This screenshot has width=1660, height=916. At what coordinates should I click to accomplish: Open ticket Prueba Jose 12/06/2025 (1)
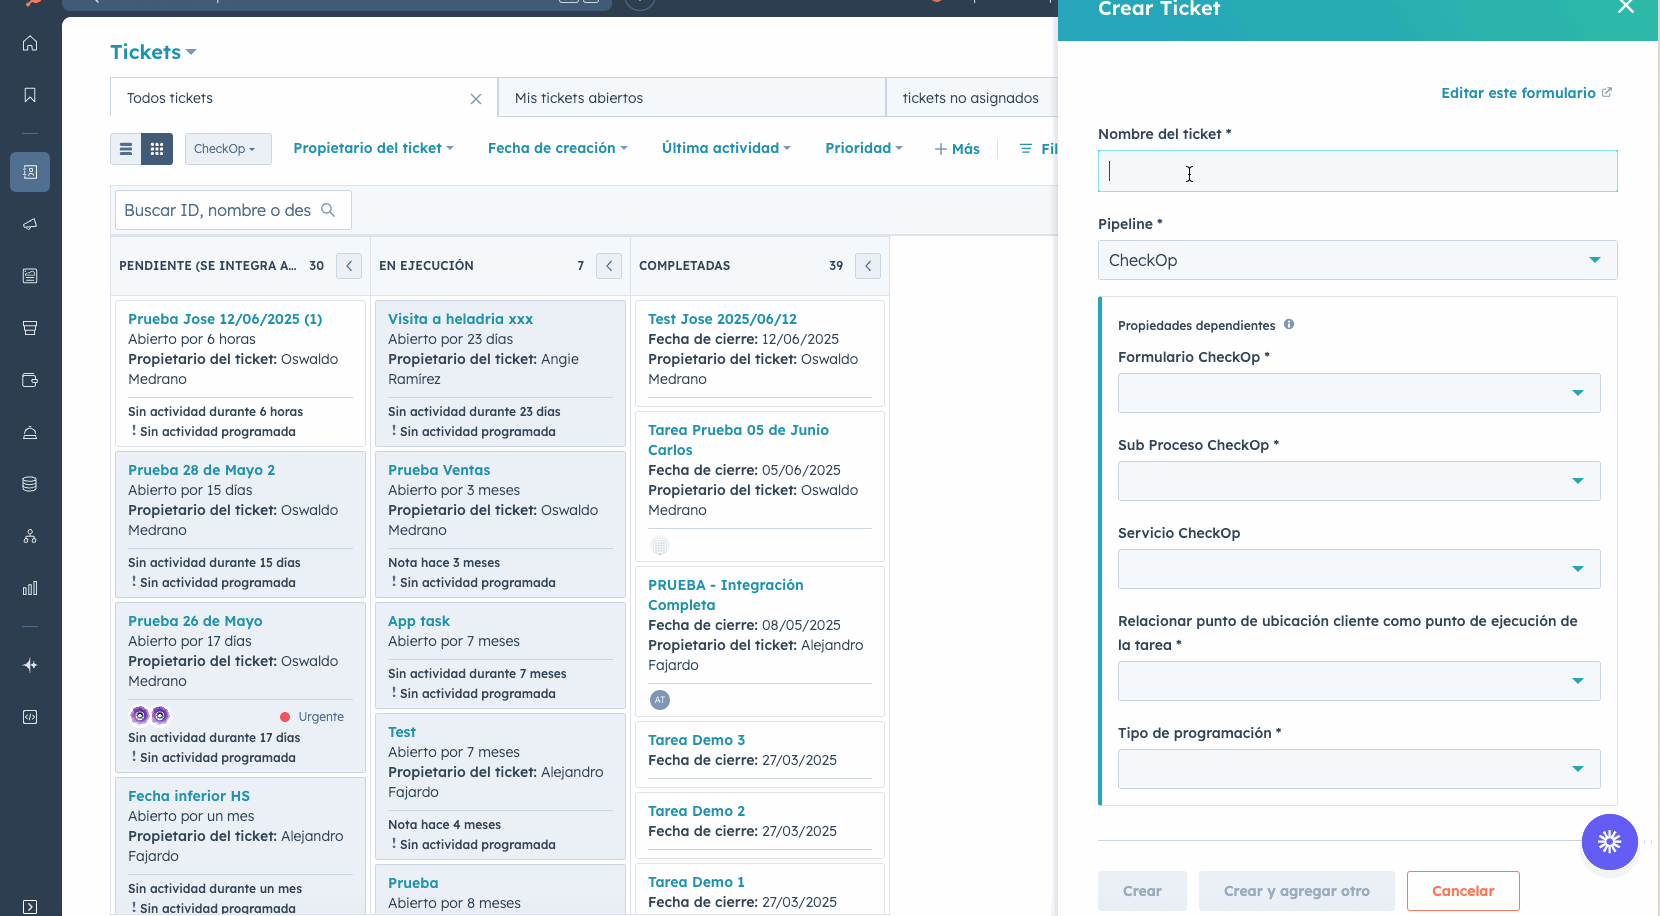(x=225, y=319)
